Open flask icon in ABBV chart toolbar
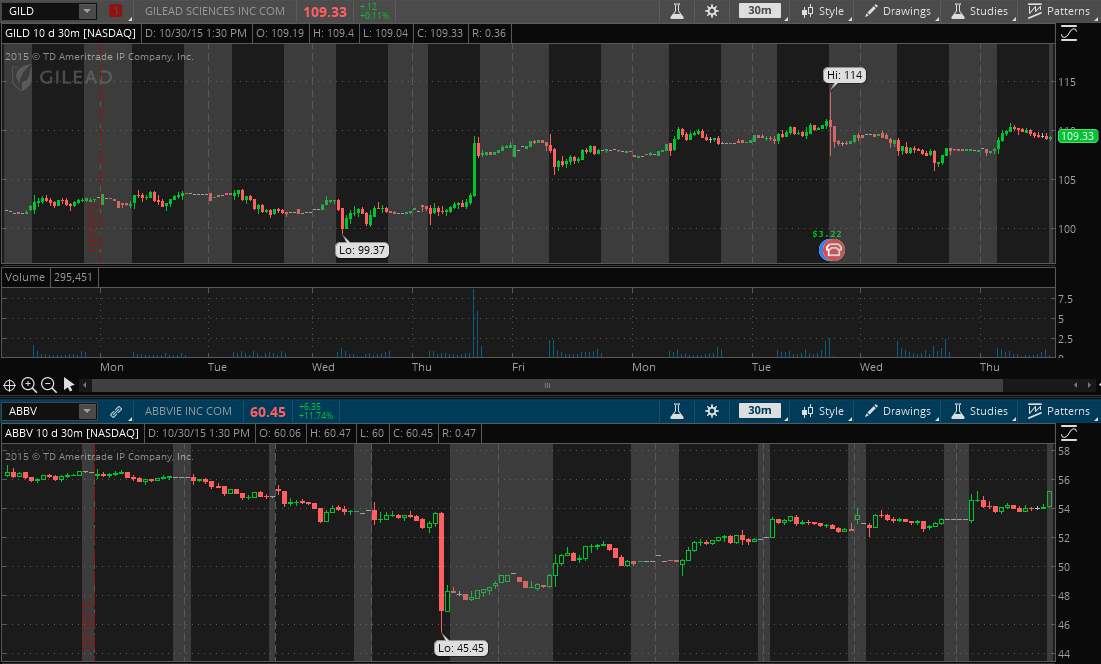 click(x=677, y=411)
